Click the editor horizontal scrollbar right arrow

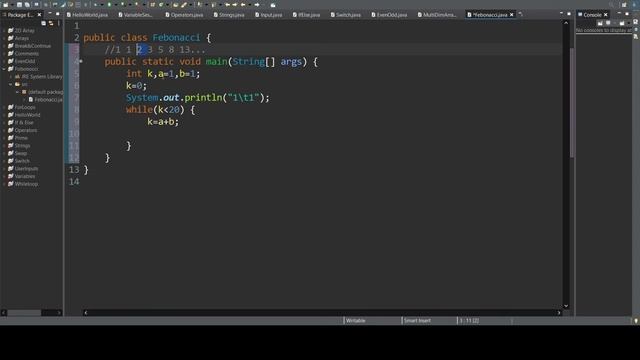pos(559,313)
